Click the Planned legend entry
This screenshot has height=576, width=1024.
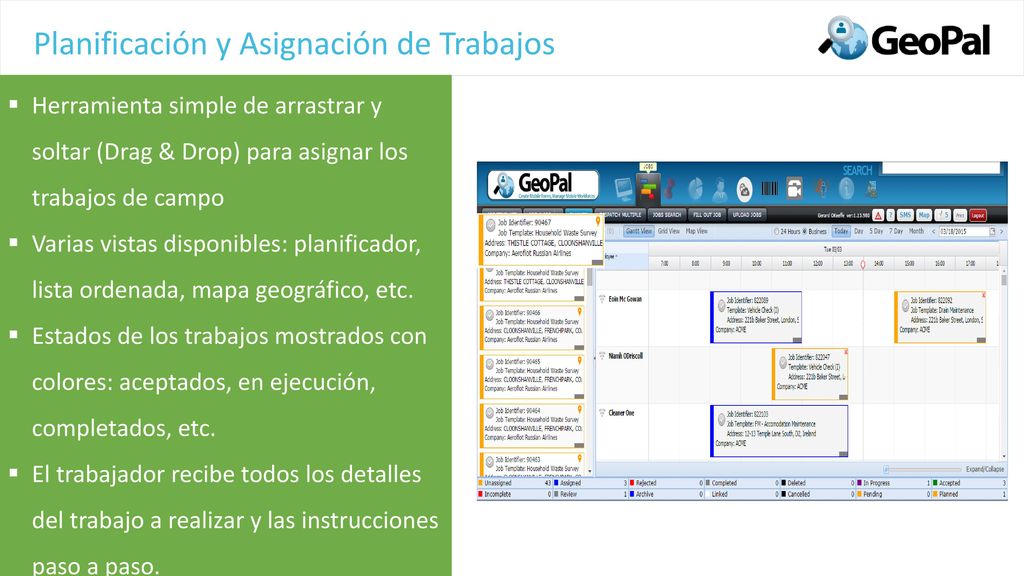click(x=969, y=494)
